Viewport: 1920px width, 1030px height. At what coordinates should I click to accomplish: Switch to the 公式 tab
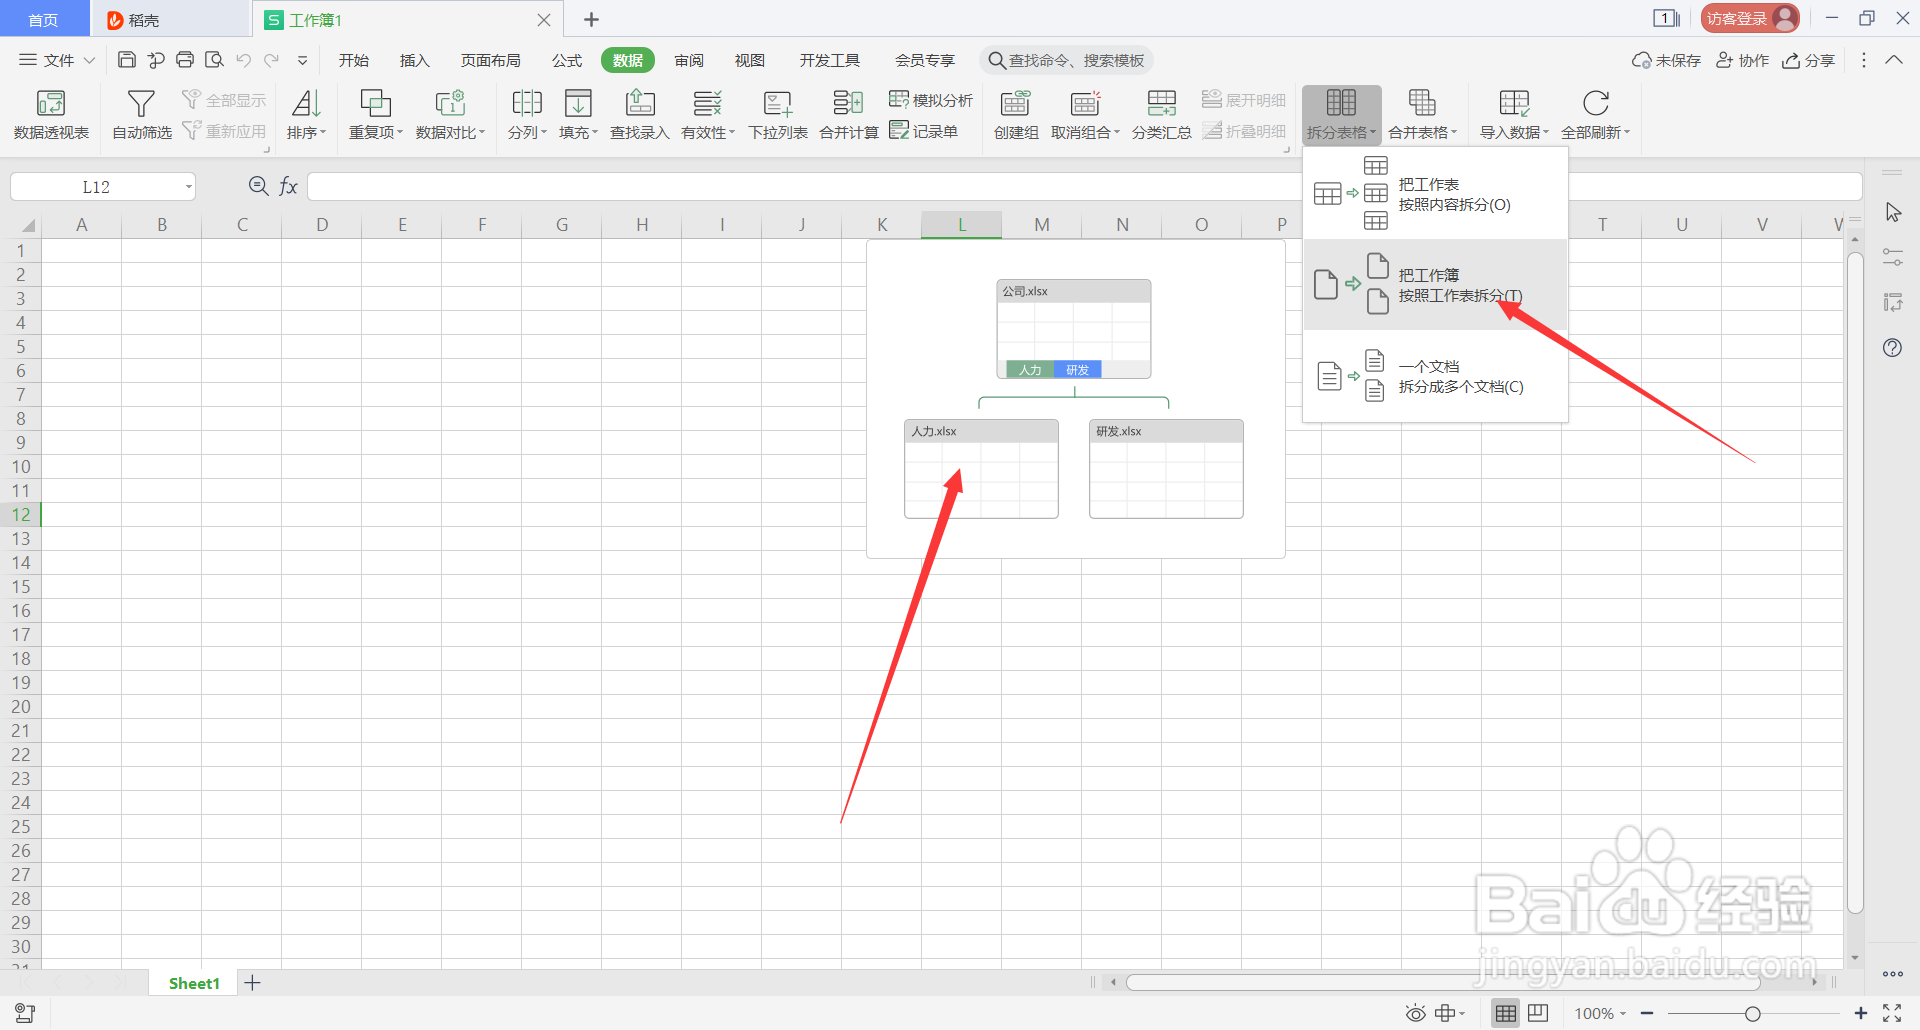(567, 60)
